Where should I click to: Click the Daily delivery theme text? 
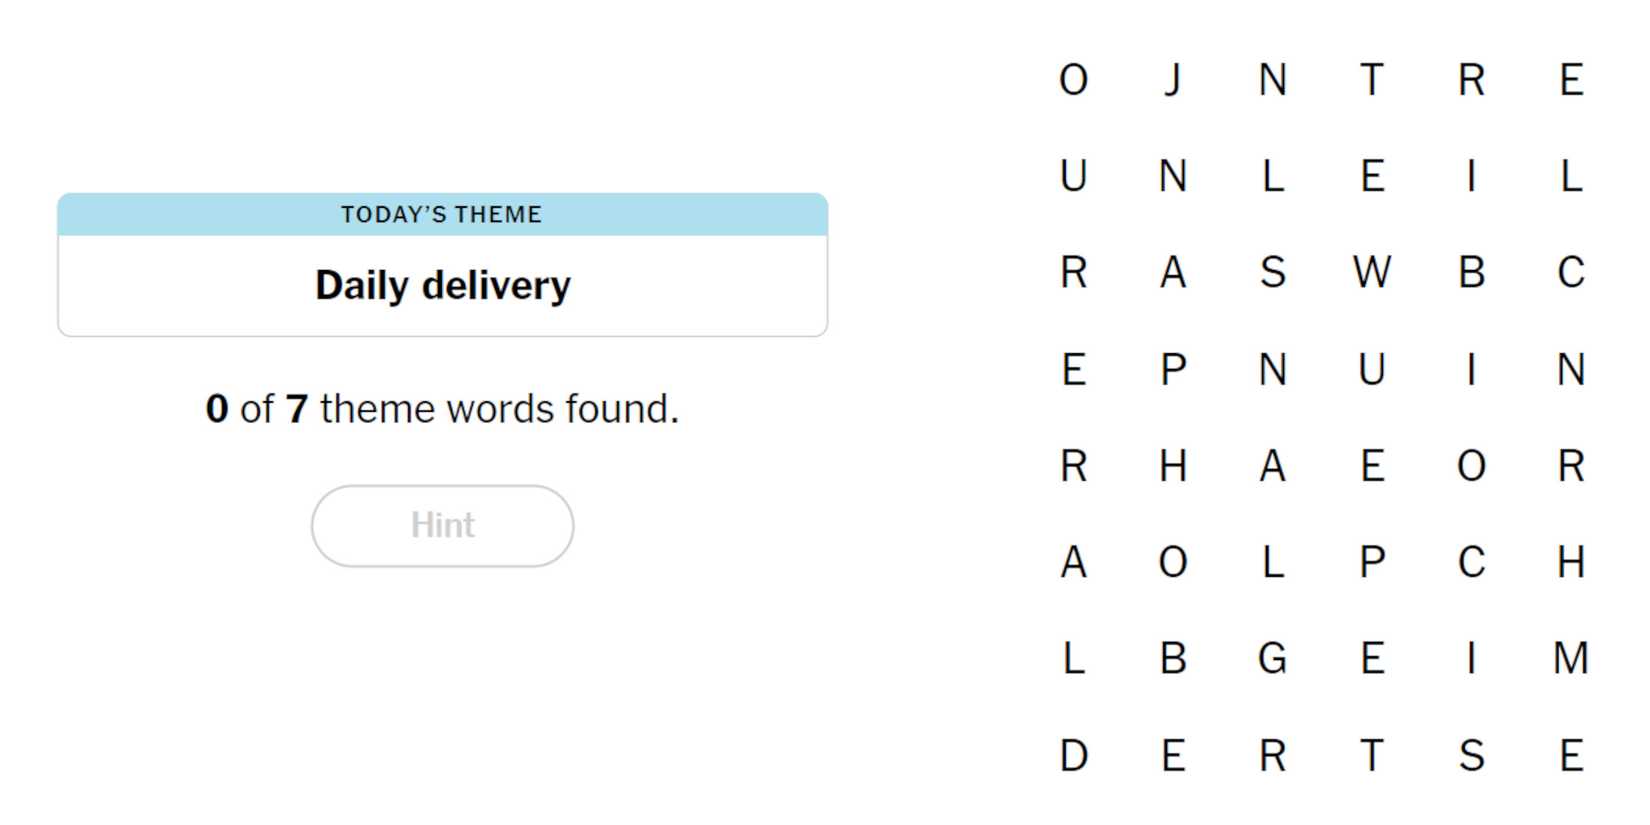[442, 286]
